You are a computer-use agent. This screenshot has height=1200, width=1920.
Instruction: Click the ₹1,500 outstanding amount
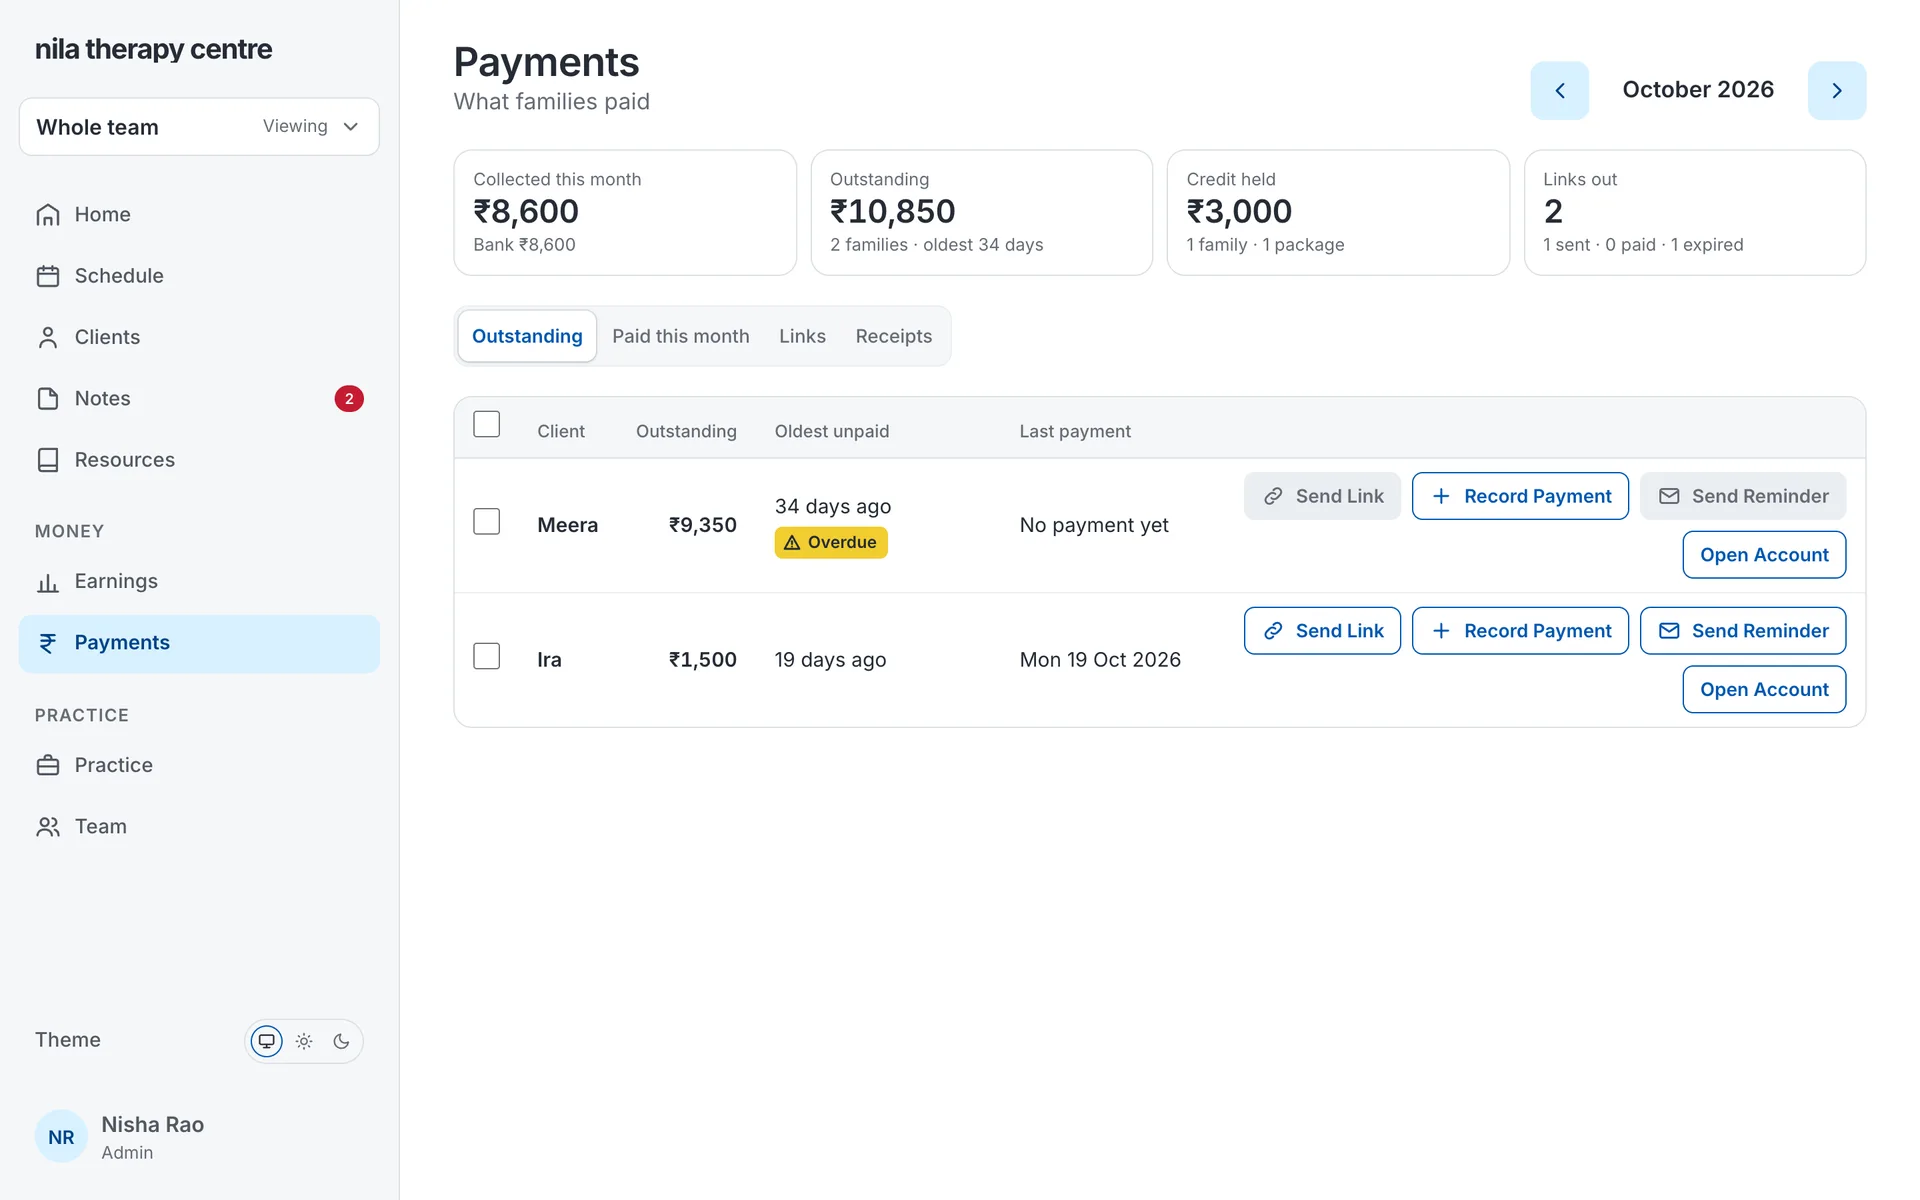tap(702, 660)
